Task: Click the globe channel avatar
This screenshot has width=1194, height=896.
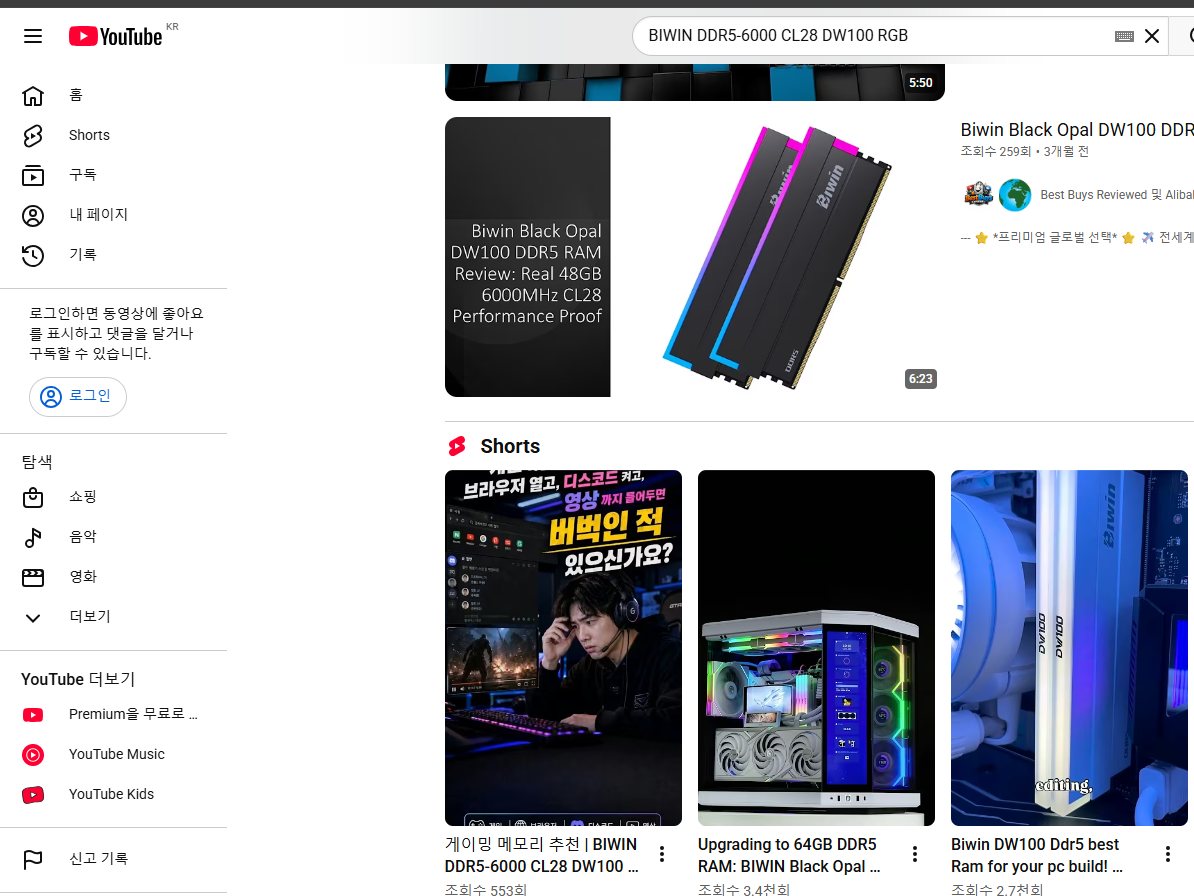Action: (x=1015, y=195)
